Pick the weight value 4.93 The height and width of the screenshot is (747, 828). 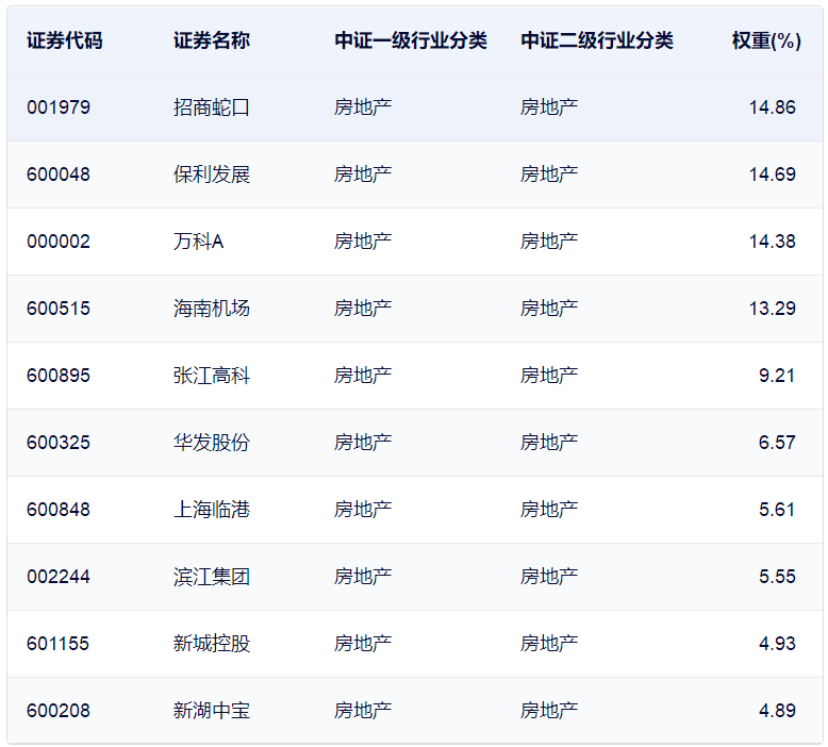pos(777,644)
